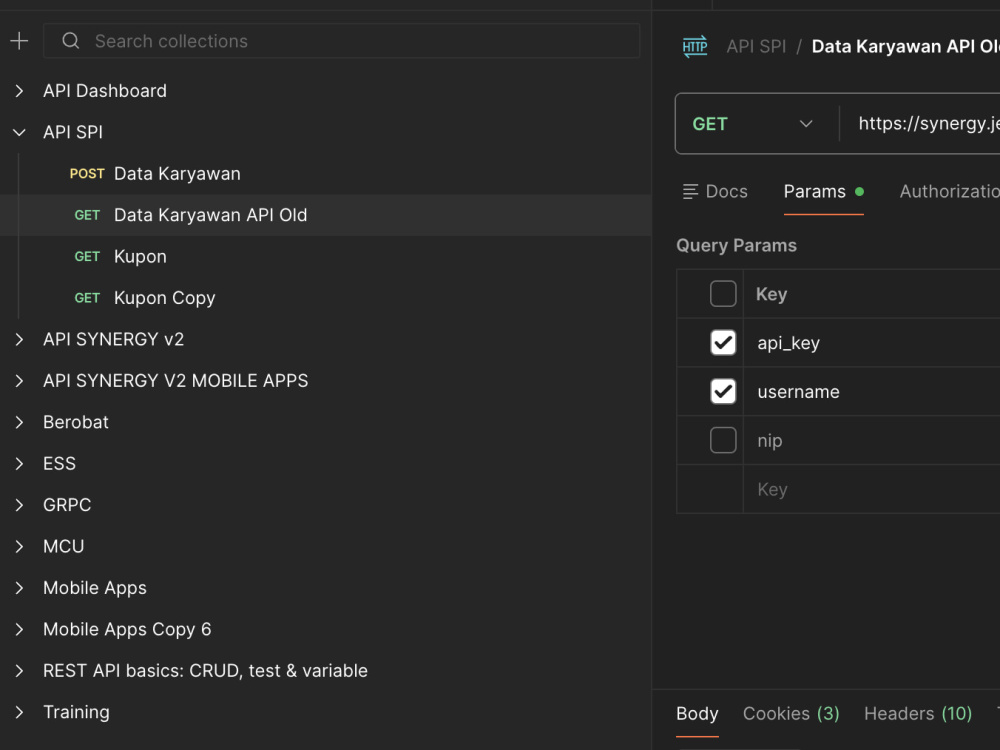Select the Berobat collection name

pyautogui.click(x=75, y=422)
